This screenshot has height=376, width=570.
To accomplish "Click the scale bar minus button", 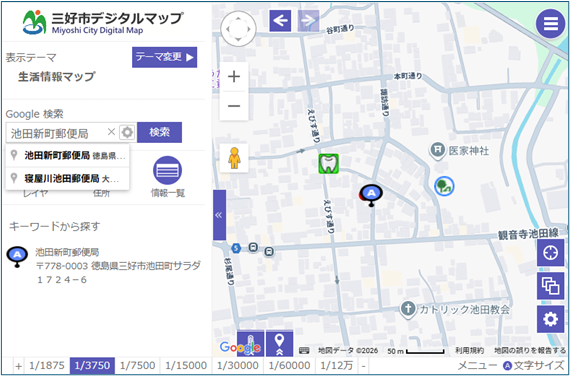I will click(363, 366).
